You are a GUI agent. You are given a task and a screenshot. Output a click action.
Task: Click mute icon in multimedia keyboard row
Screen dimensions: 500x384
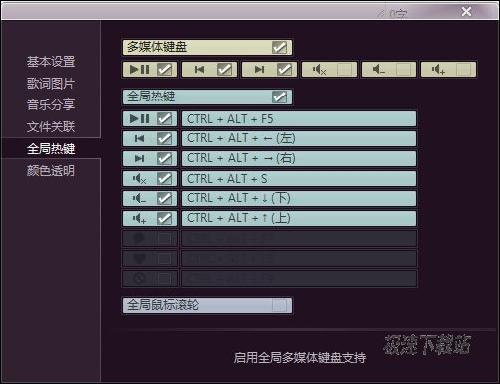coord(319,70)
